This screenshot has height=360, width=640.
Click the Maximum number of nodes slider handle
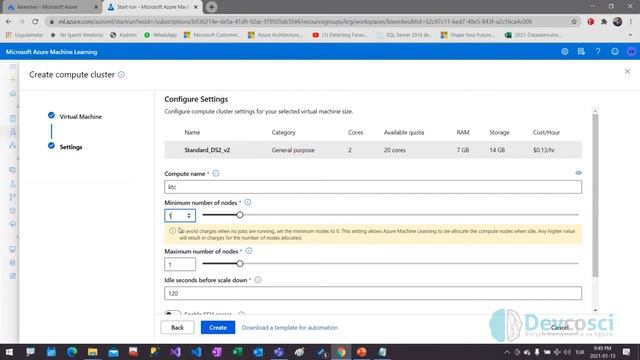(x=240, y=264)
